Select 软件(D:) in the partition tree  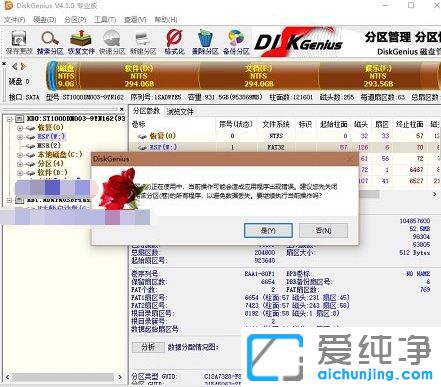(x=52, y=173)
